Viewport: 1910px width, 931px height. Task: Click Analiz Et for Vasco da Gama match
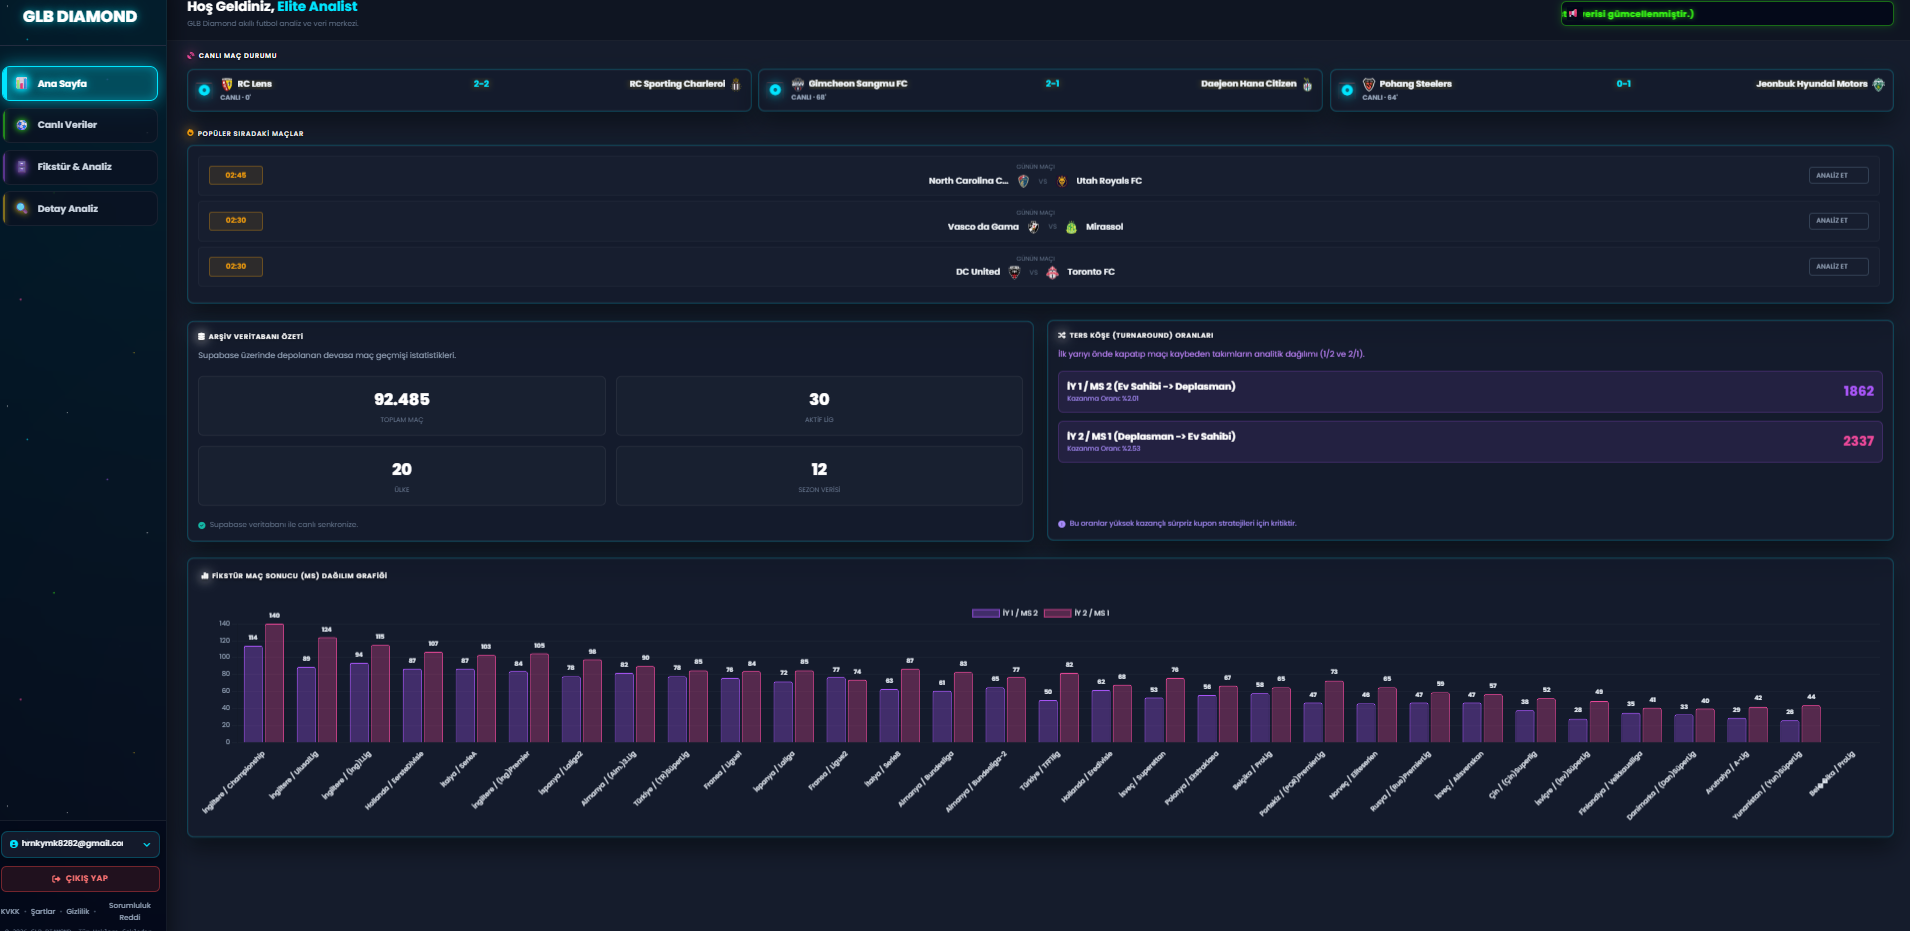point(1838,221)
